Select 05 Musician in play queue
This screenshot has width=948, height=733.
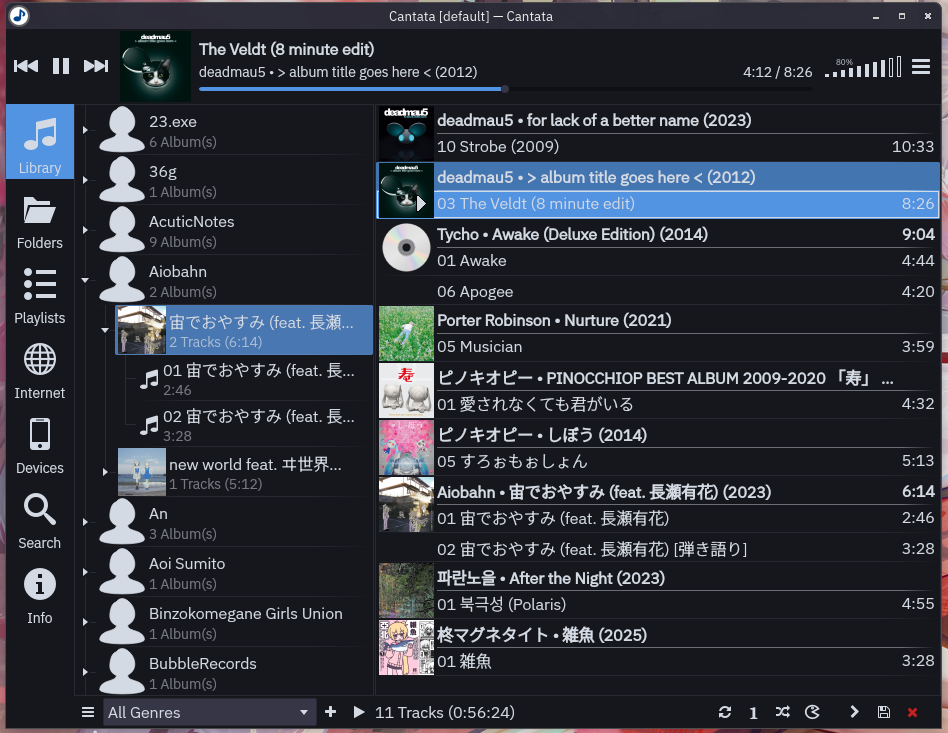click(686, 347)
